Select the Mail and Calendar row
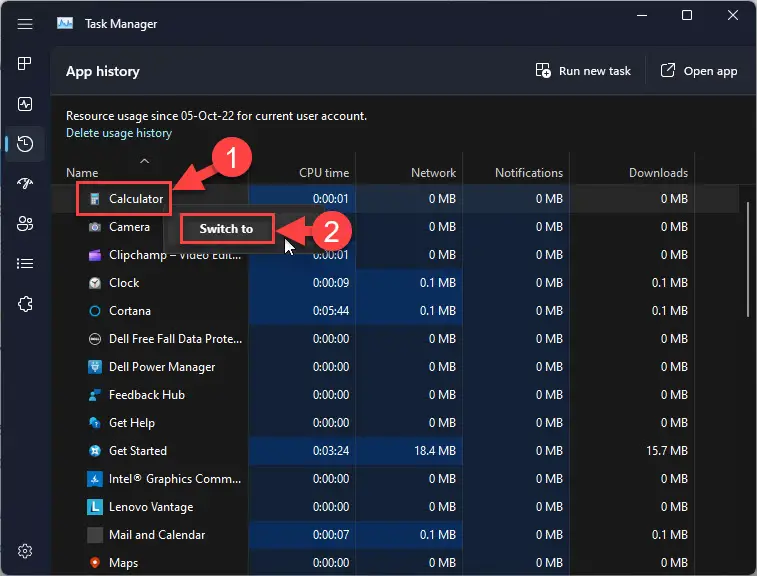This screenshot has width=757, height=576. [395, 534]
